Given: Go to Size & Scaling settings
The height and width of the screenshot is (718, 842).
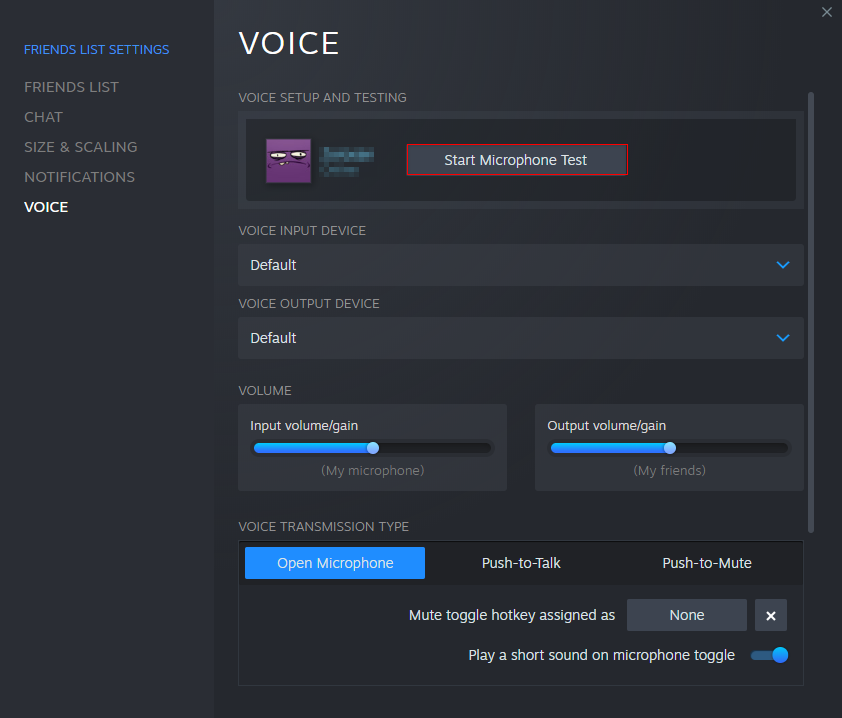Looking at the screenshot, I should pyautogui.click(x=80, y=147).
